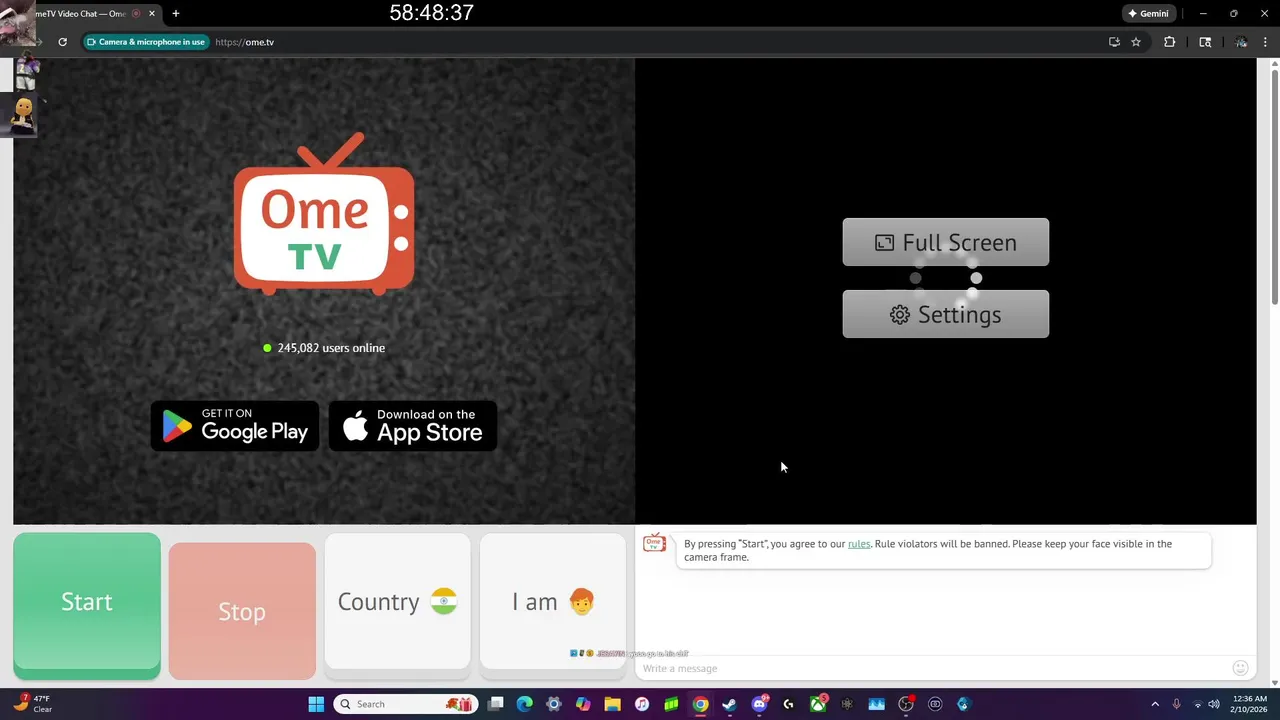1280x720 pixels.
Task: Show hidden system tray icons
Action: click(x=1155, y=704)
